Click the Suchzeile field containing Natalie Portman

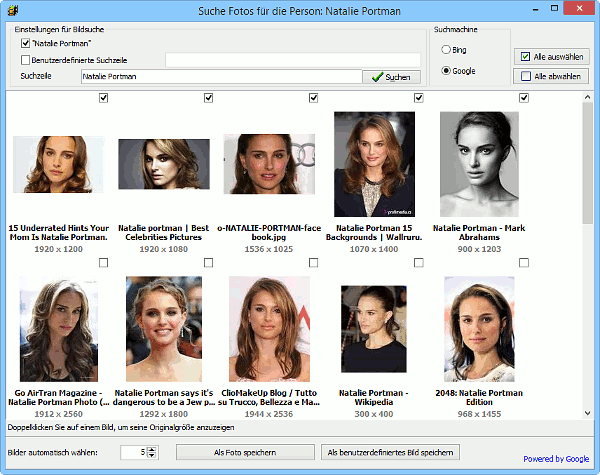221,77
